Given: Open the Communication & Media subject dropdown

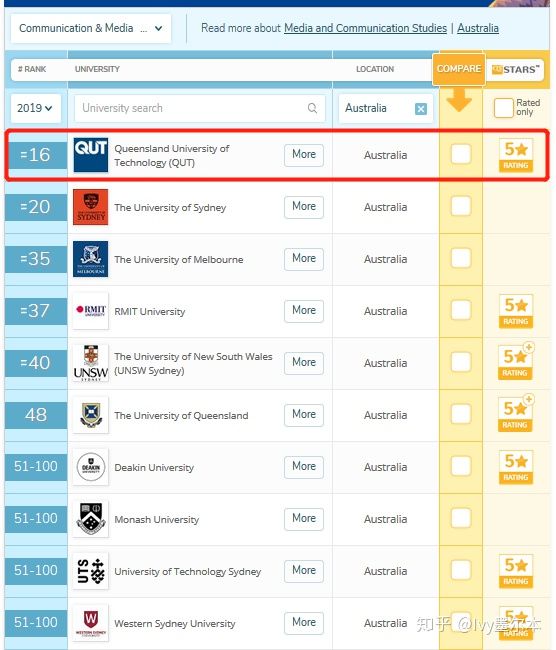Looking at the screenshot, I should point(90,28).
